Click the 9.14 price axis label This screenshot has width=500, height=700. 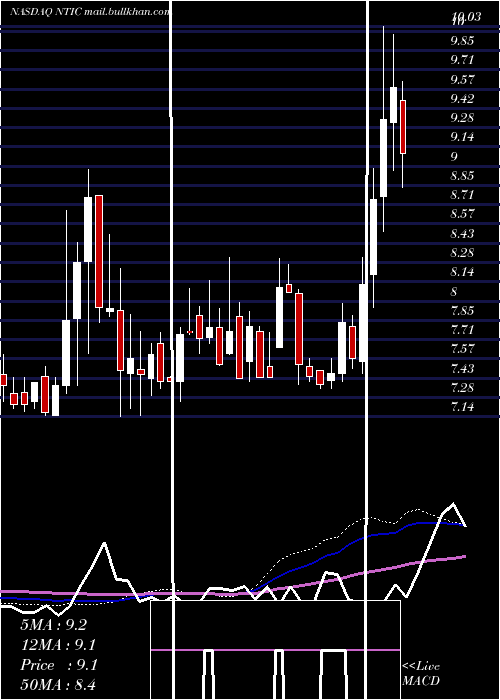pos(462,137)
